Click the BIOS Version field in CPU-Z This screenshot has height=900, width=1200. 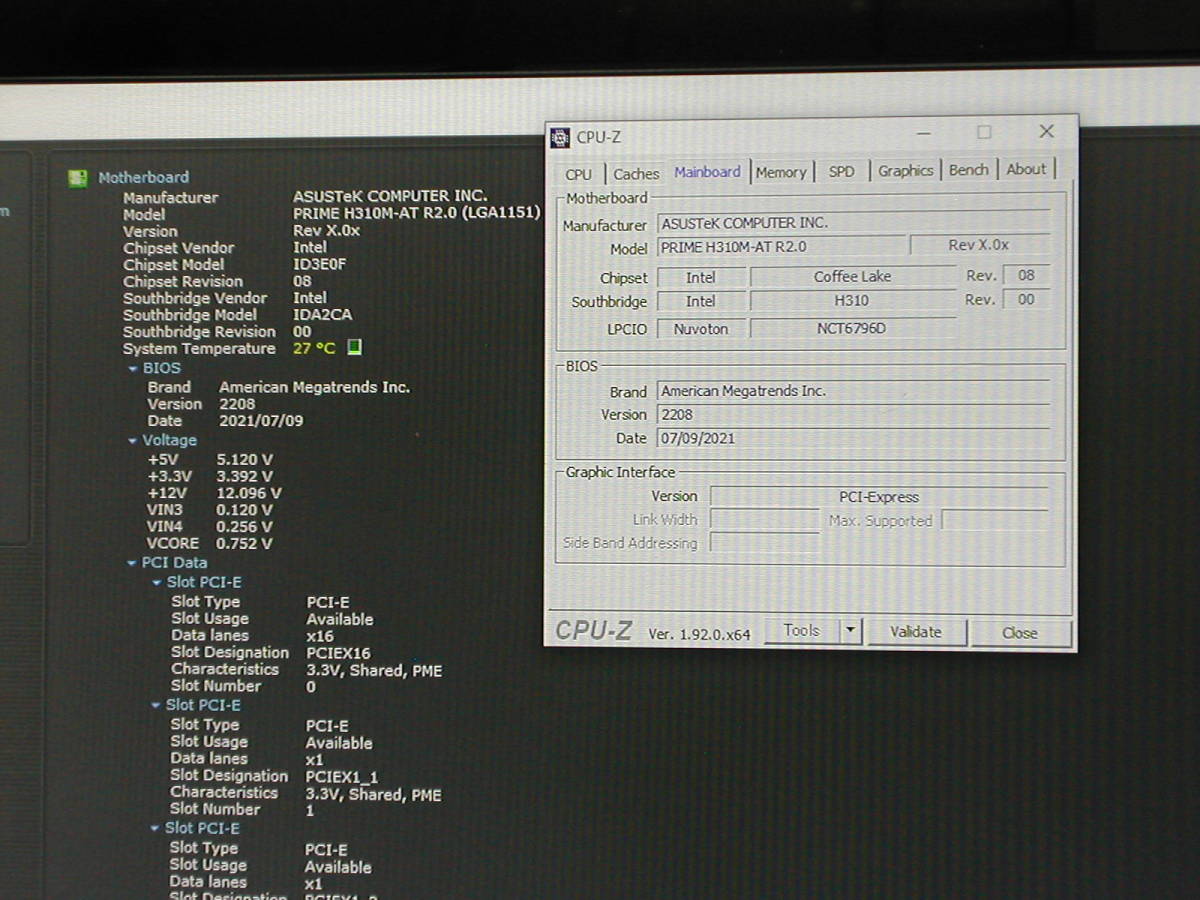coord(854,415)
